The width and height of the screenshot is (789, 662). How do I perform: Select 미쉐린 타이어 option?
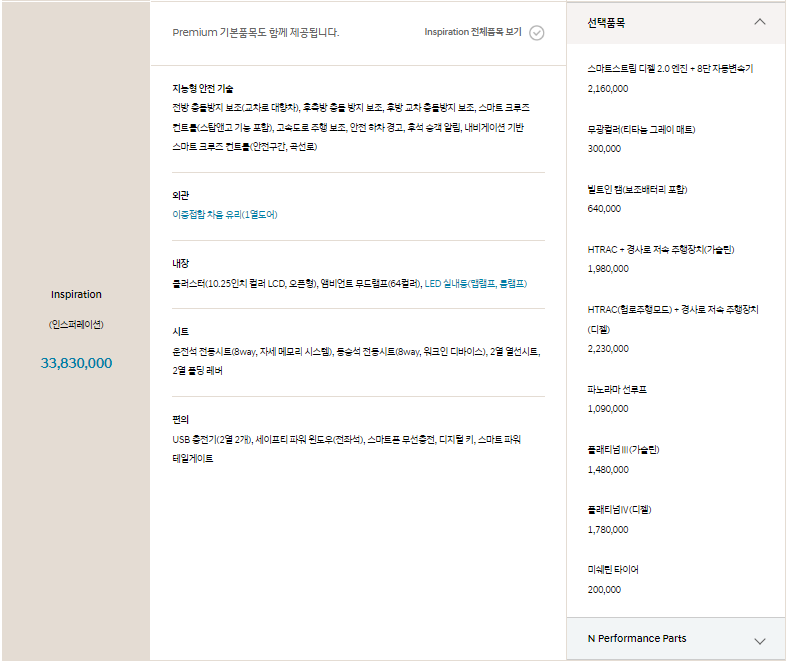tap(613, 569)
